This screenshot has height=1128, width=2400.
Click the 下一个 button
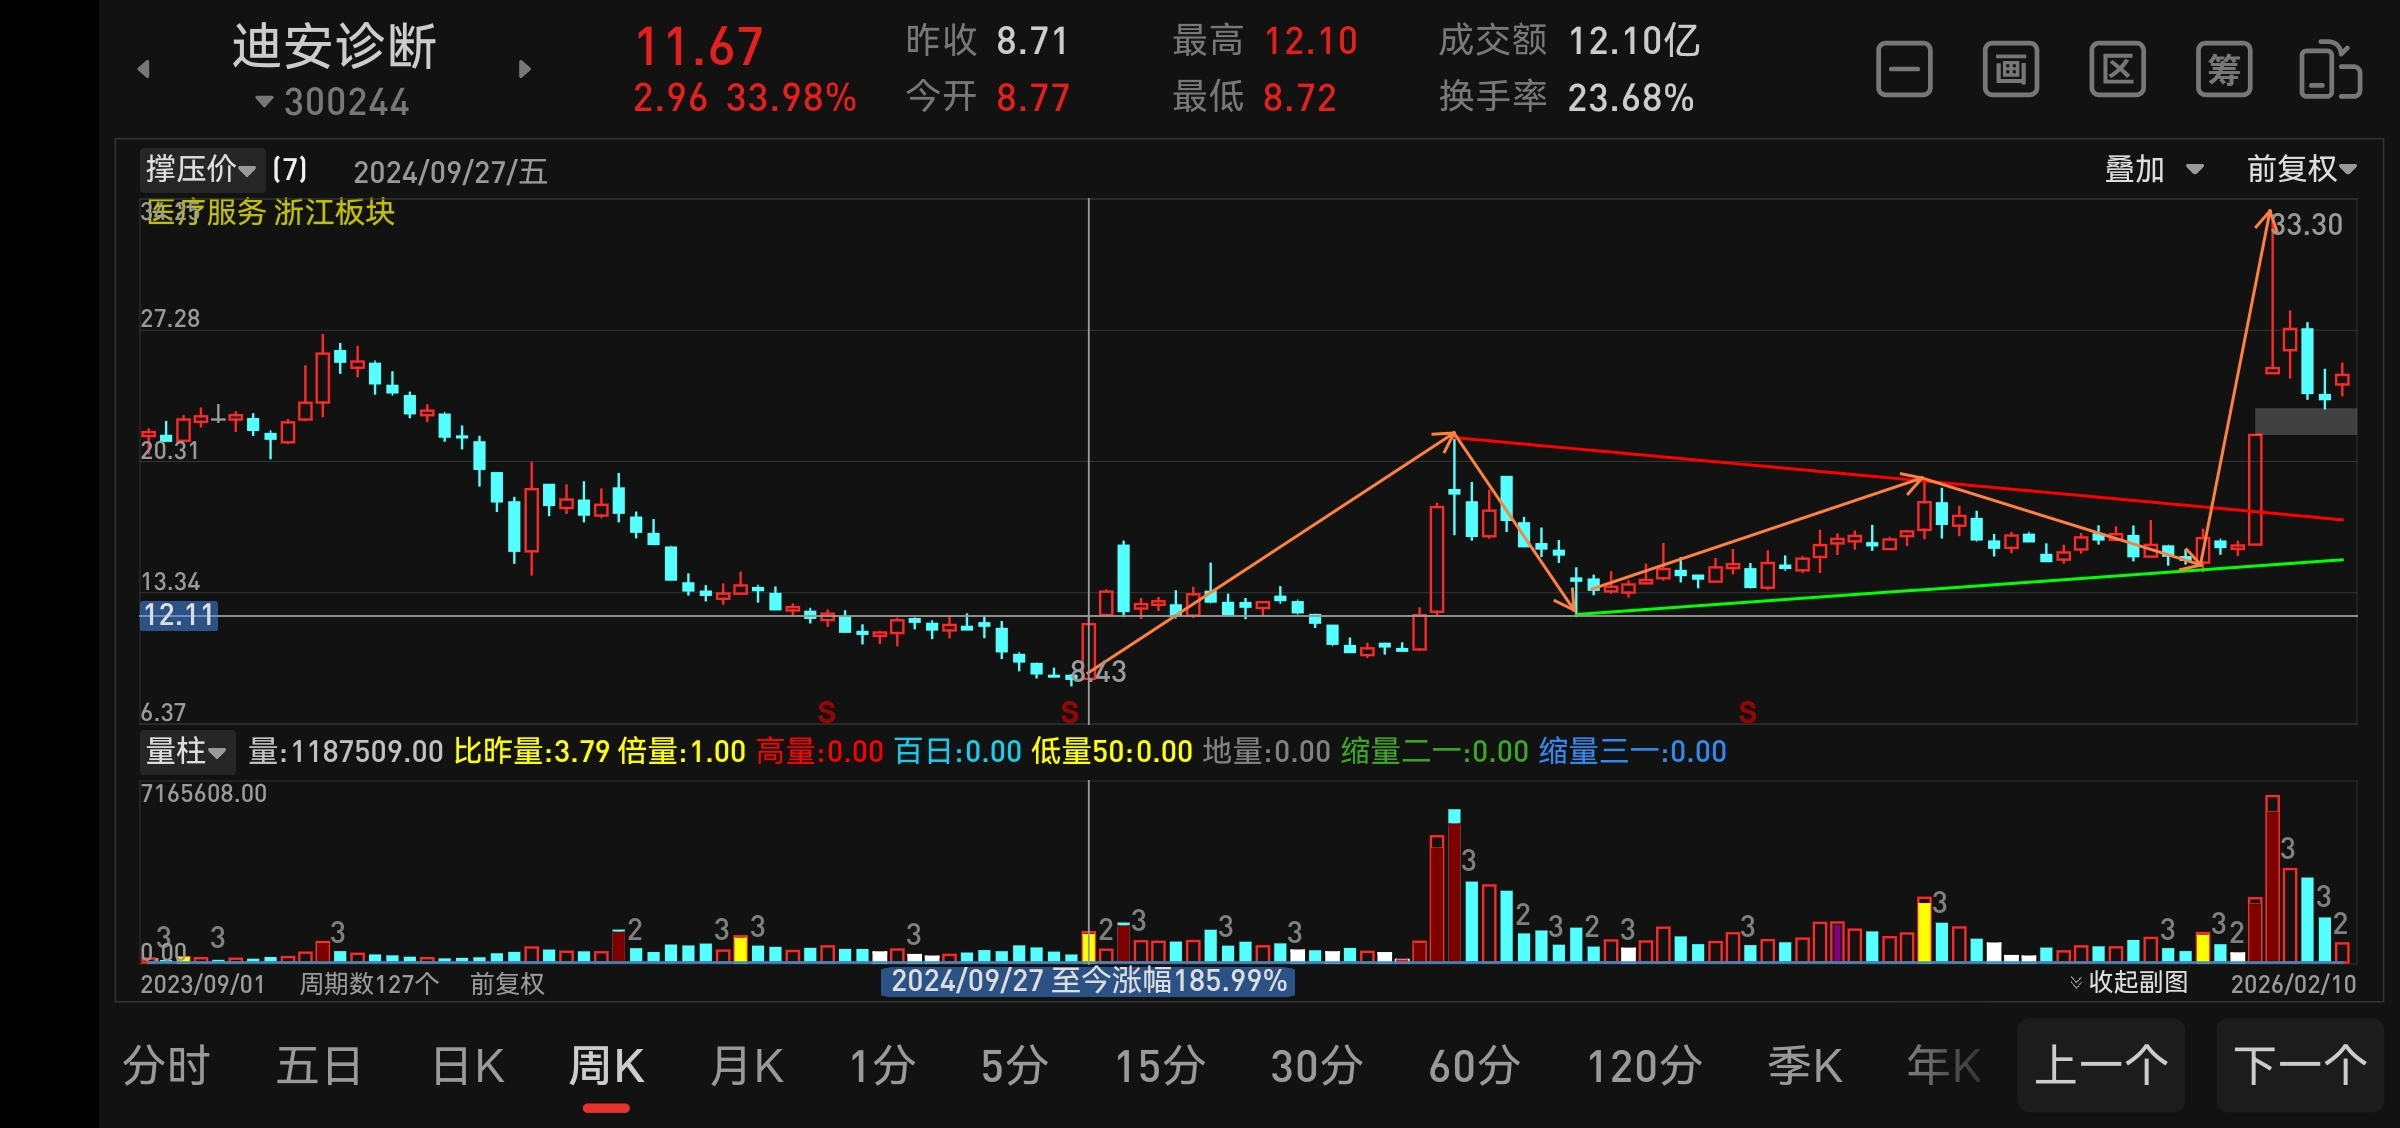[x=2299, y=1066]
